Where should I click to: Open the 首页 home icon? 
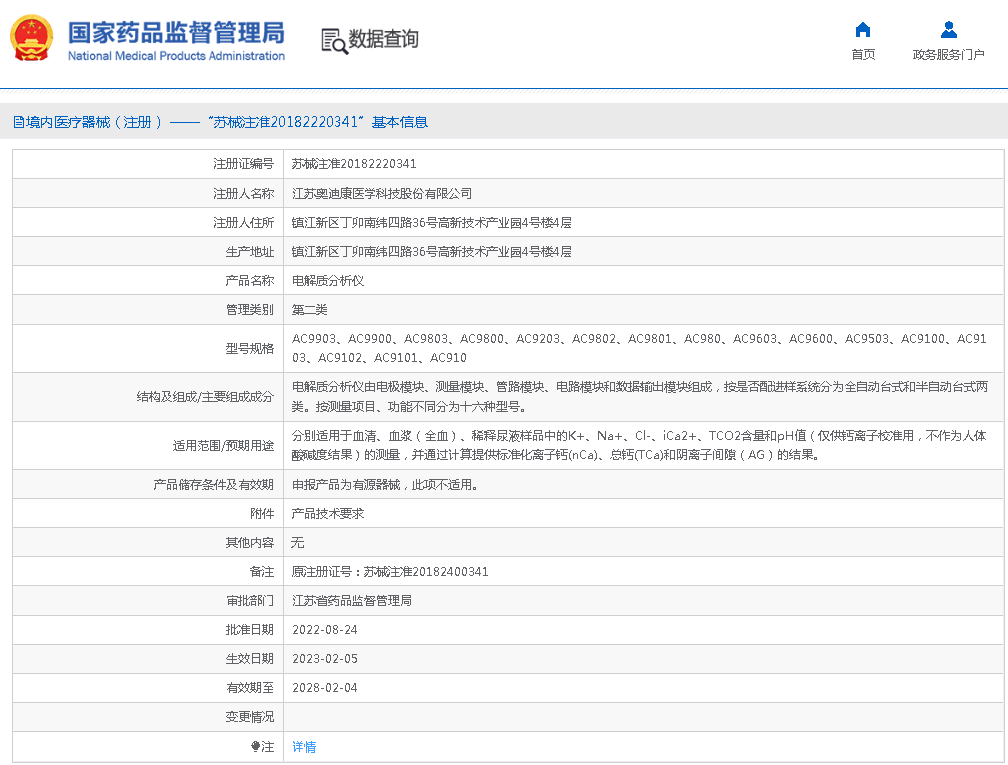click(863, 29)
